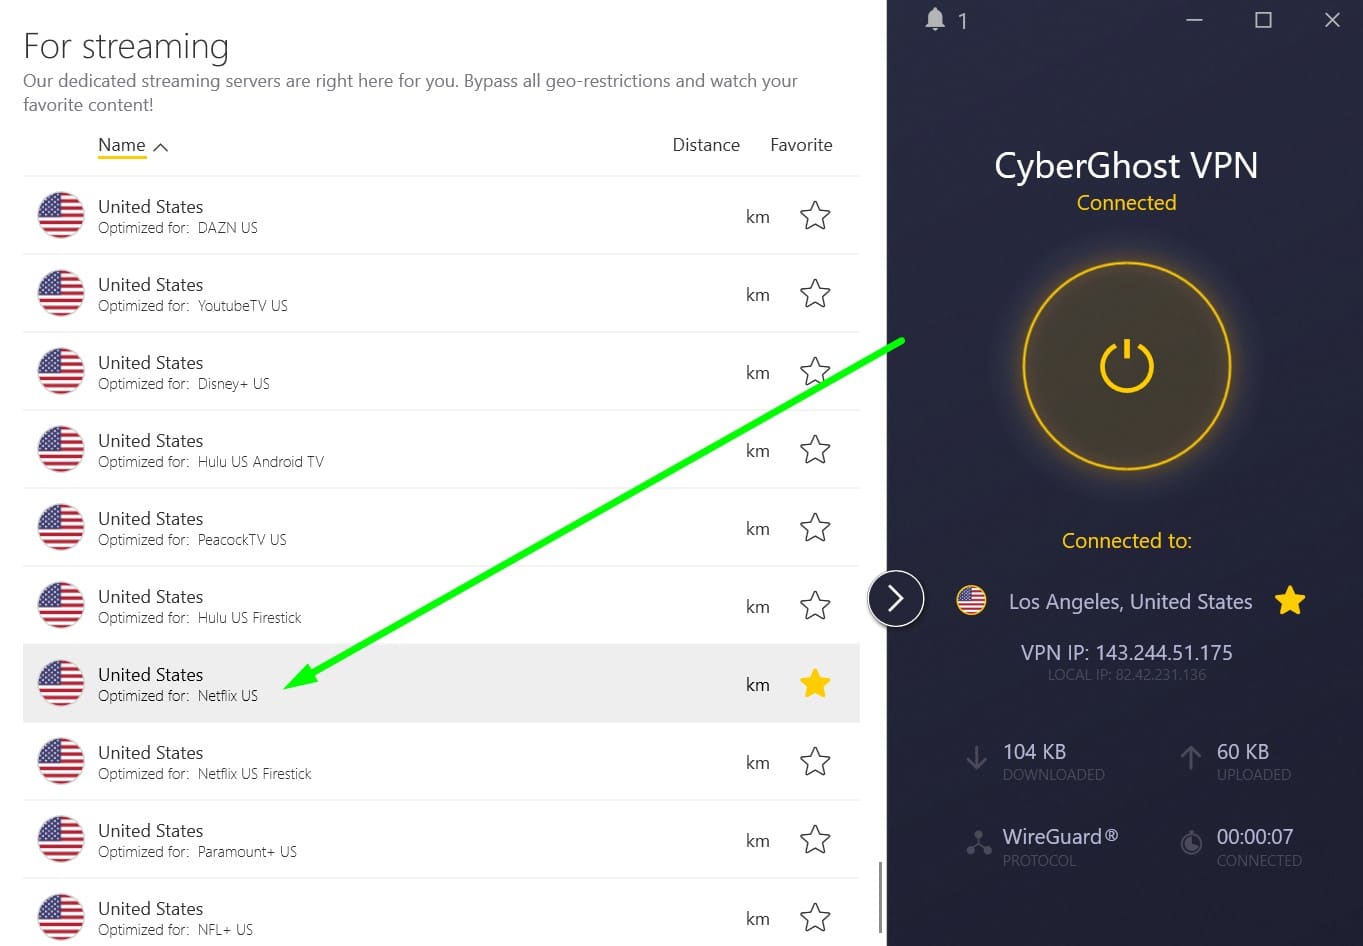Maximize the CyberGhost window
The width and height of the screenshot is (1363, 946).
click(x=1263, y=20)
